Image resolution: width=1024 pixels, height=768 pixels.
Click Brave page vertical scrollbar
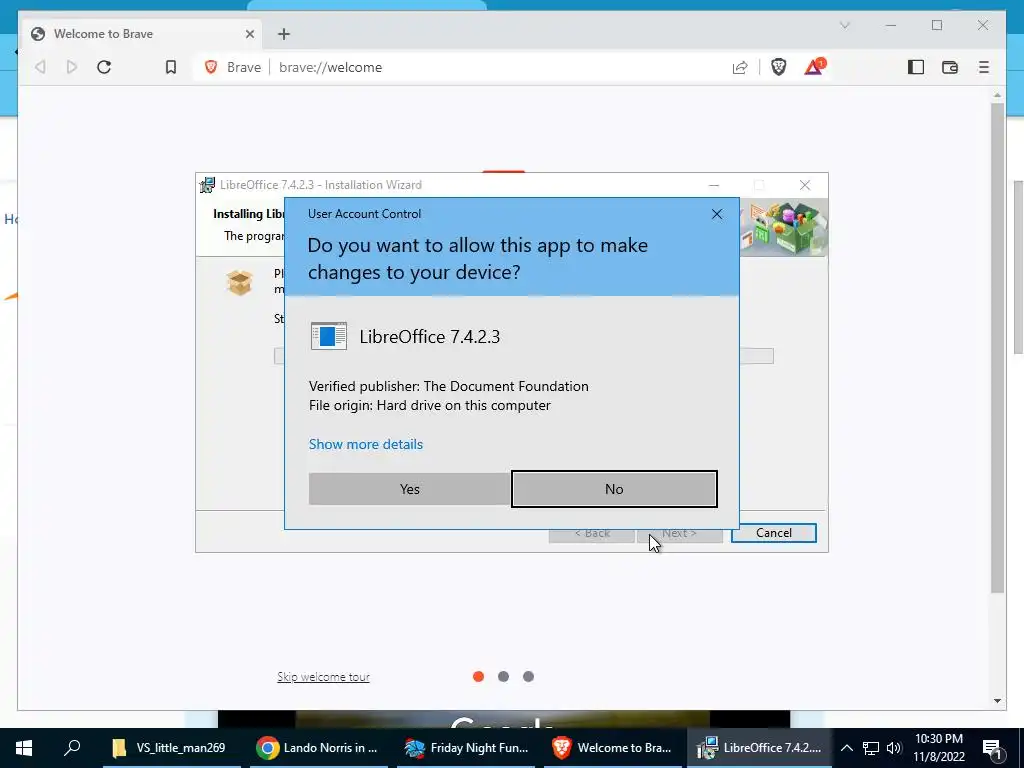point(997,349)
